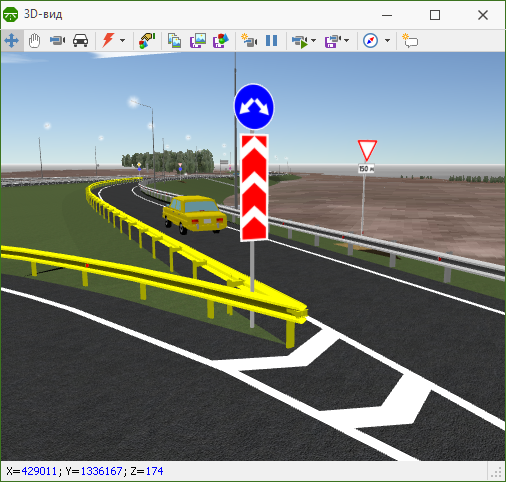Save the 3D scene objects
The height and width of the screenshot is (482, 506).
click(x=221, y=41)
